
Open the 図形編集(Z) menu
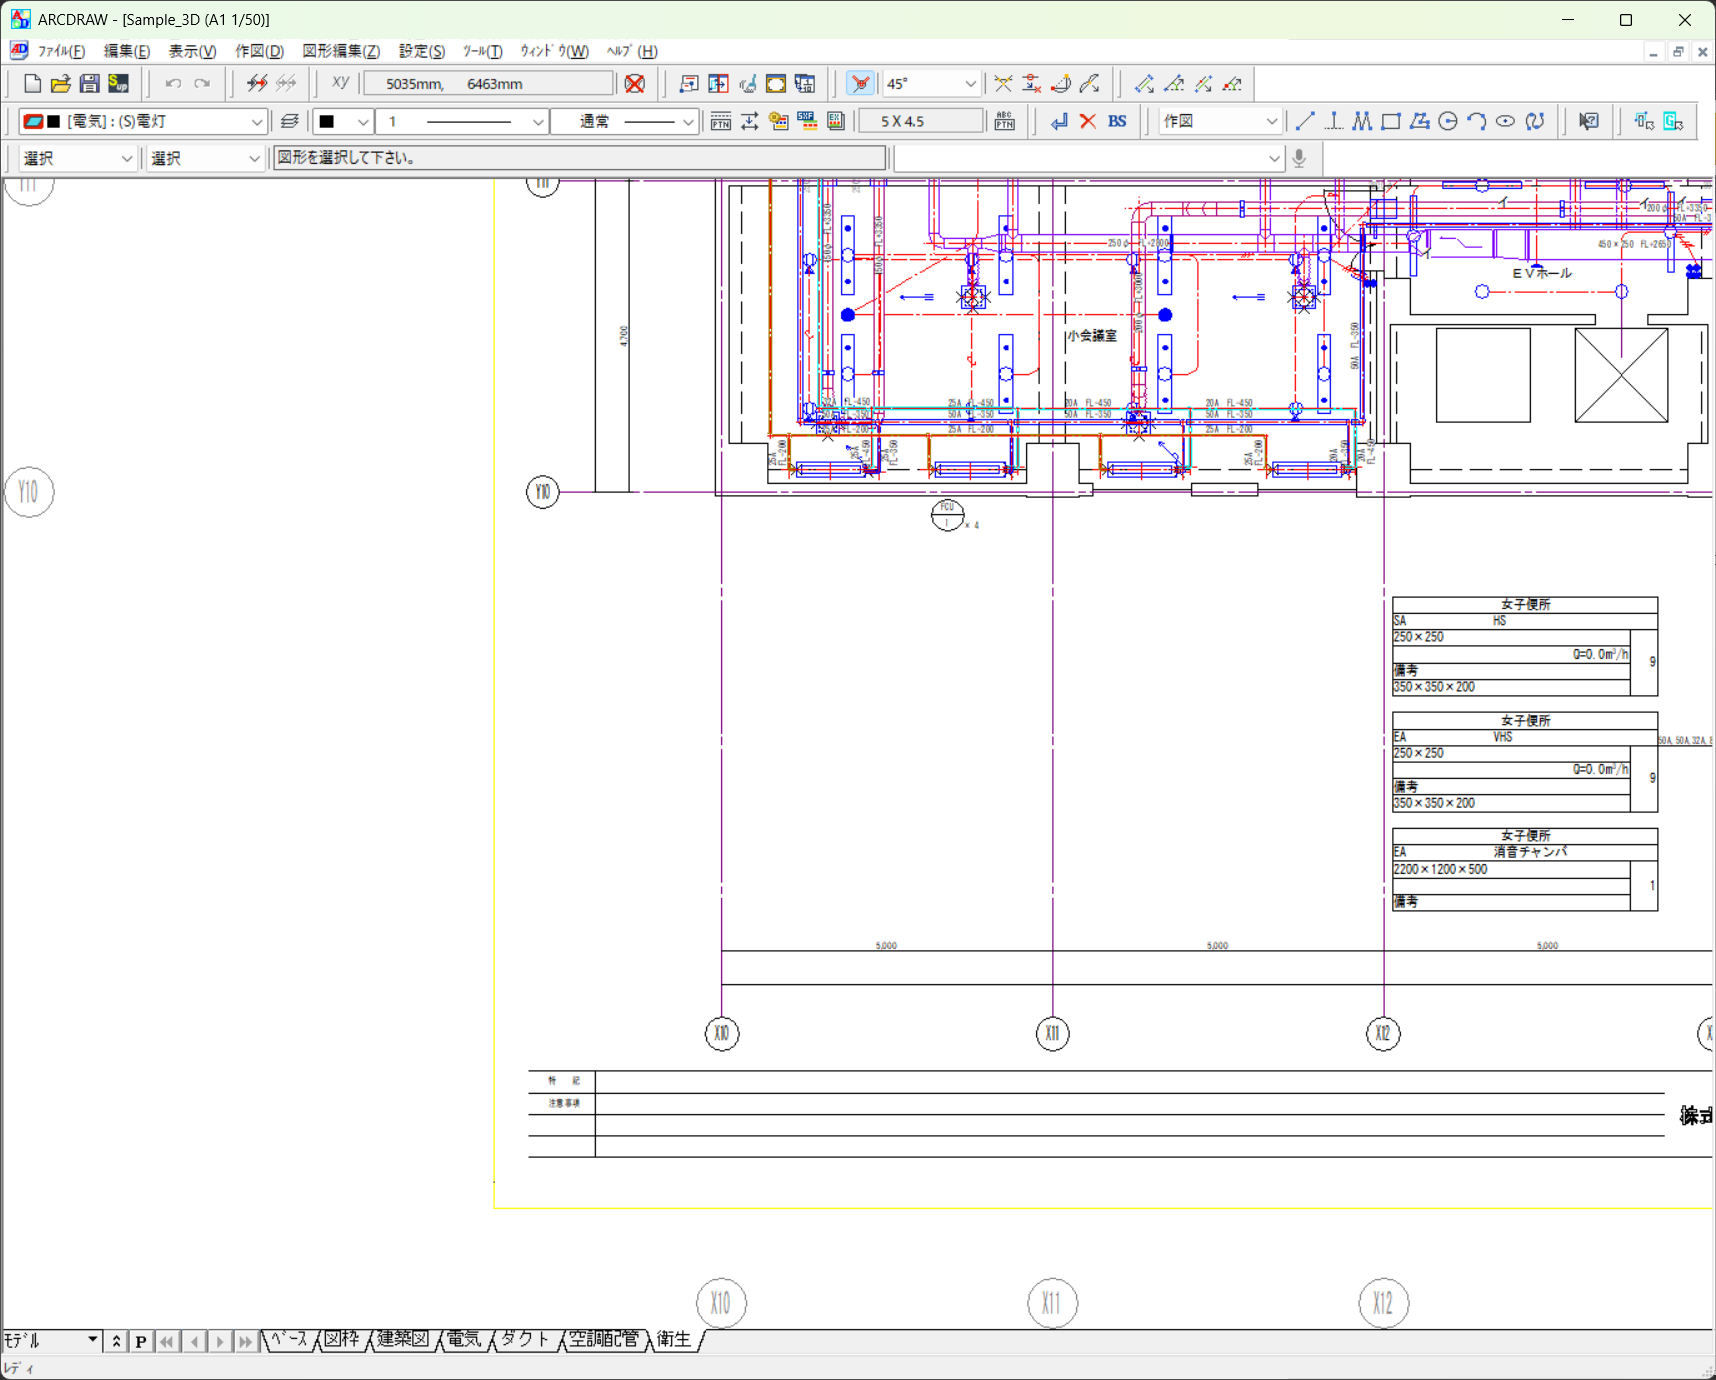341,51
